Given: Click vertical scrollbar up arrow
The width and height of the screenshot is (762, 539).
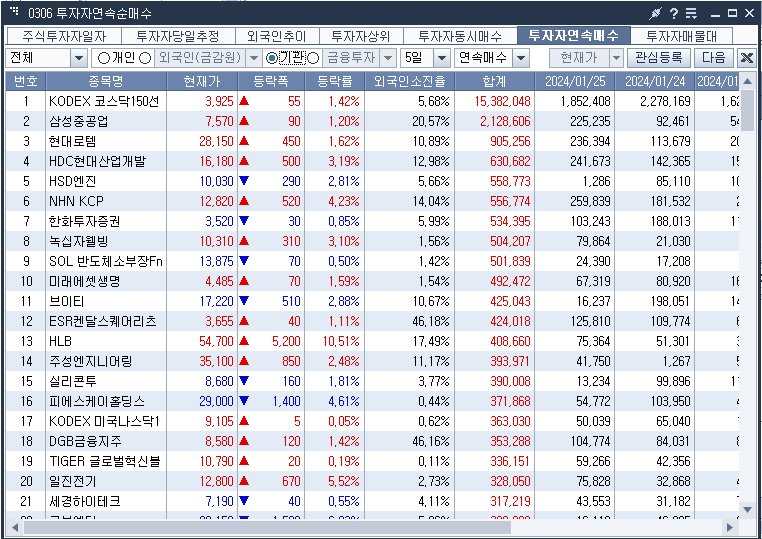Looking at the screenshot, I should click(747, 81).
